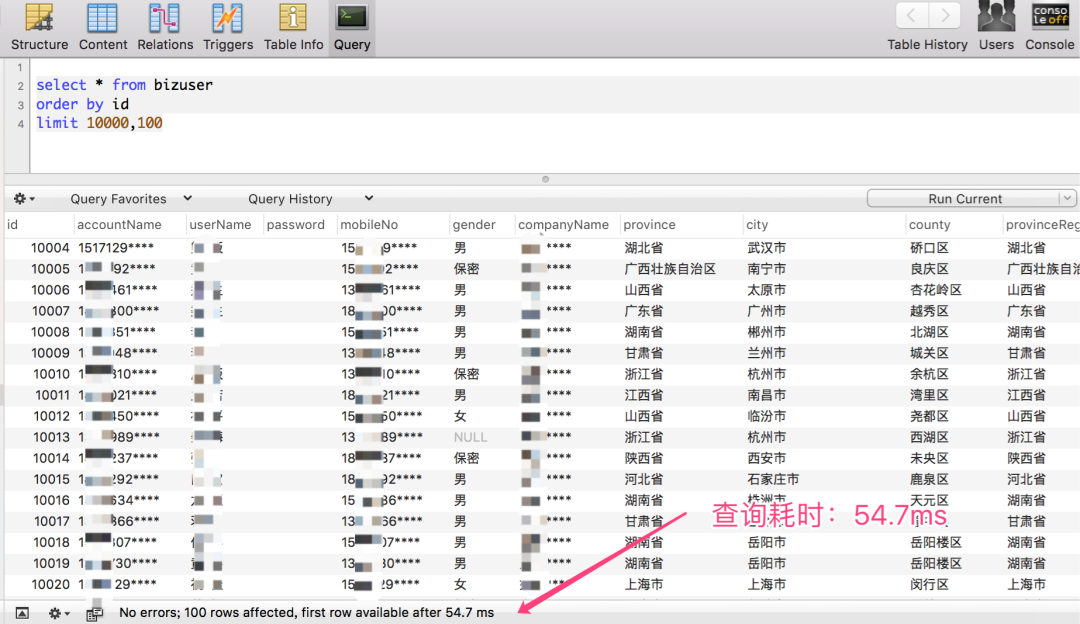Select the Query view icon
The image size is (1080, 624).
click(352, 27)
